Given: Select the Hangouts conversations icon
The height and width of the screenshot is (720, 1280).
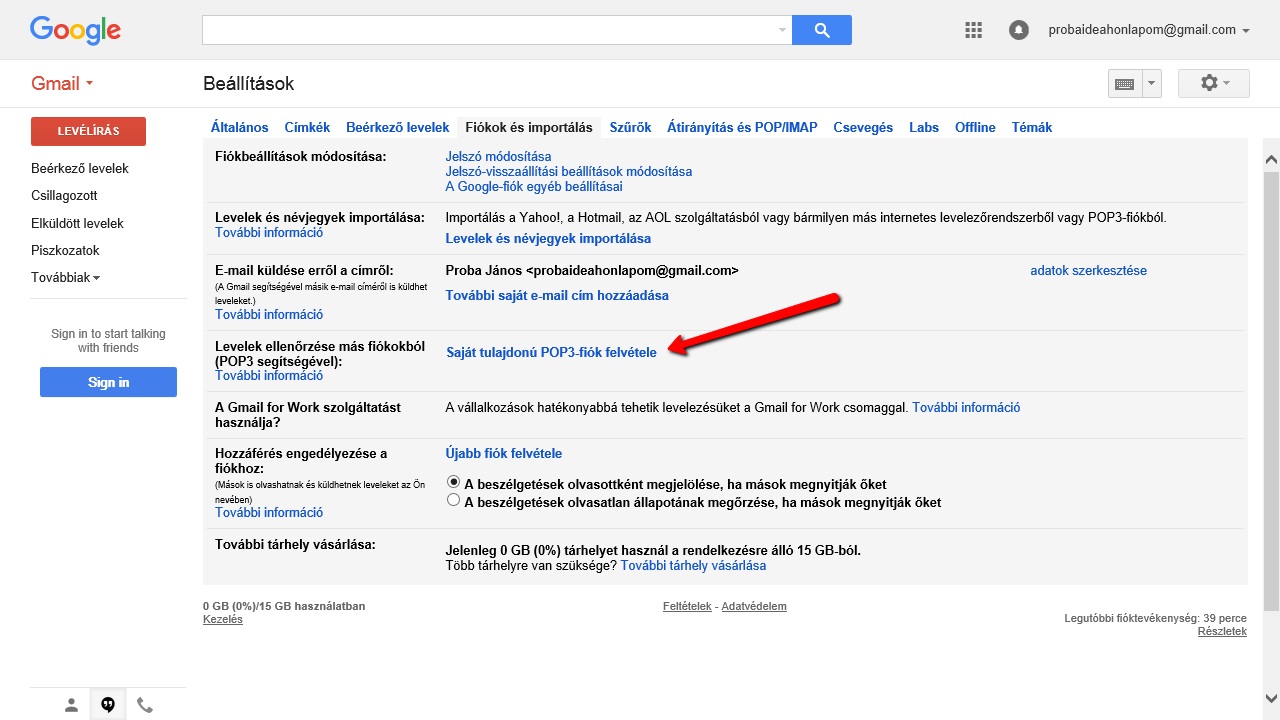Looking at the screenshot, I should [x=108, y=705].
